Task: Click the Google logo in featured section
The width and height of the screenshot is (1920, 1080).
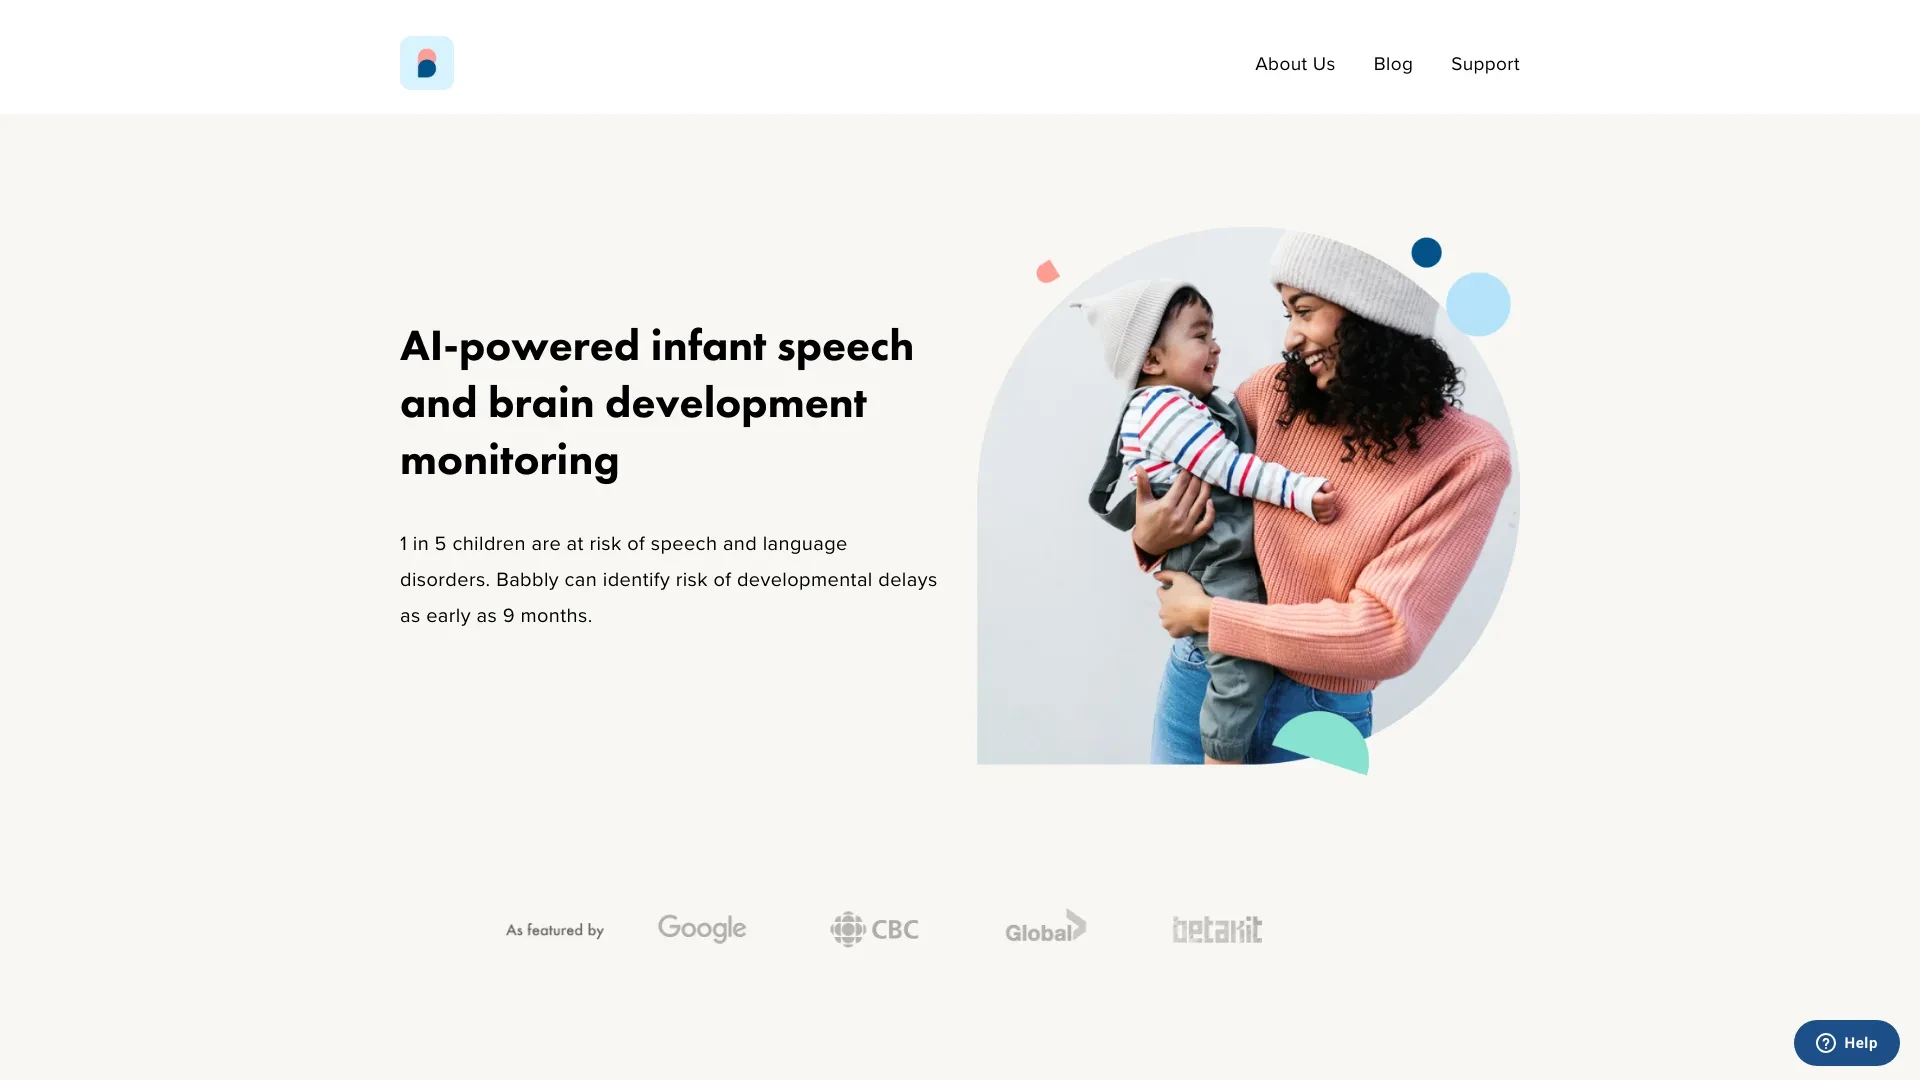Action: click(702, 928)
